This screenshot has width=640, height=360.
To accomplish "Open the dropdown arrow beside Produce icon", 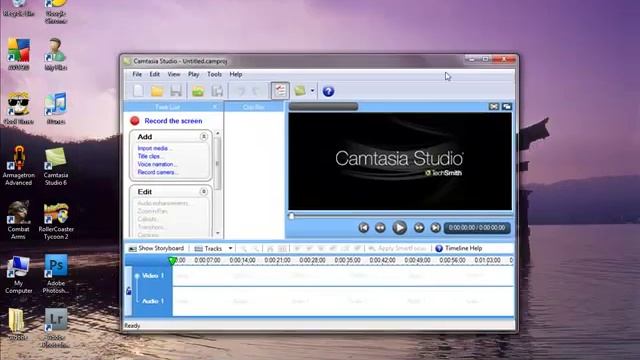I will click(312, 91).
